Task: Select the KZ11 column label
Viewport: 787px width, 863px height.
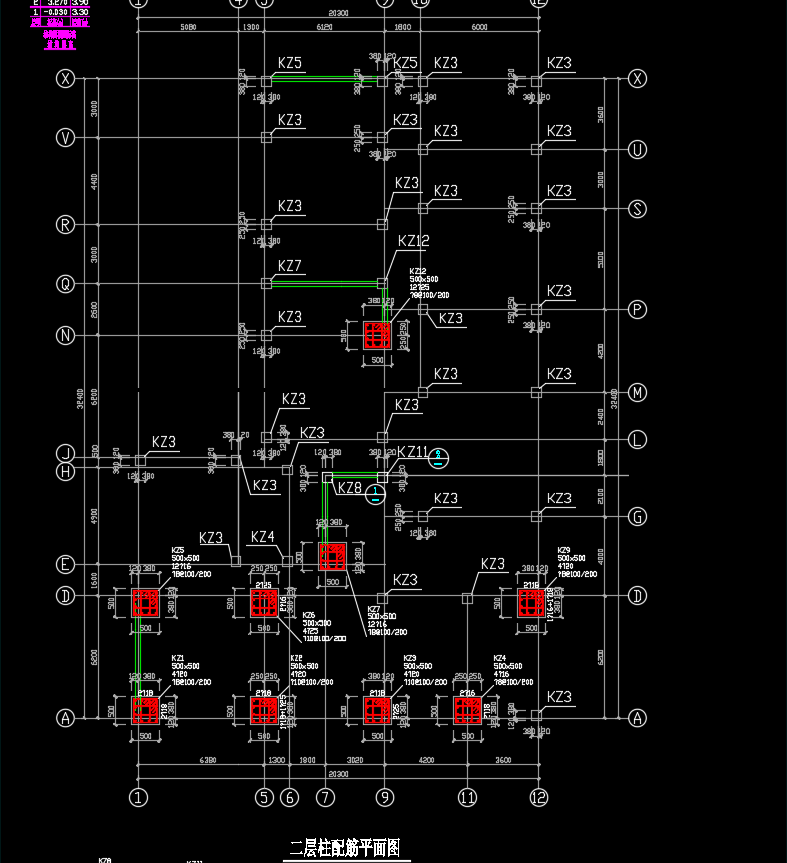Action: (x=412, y=452)
